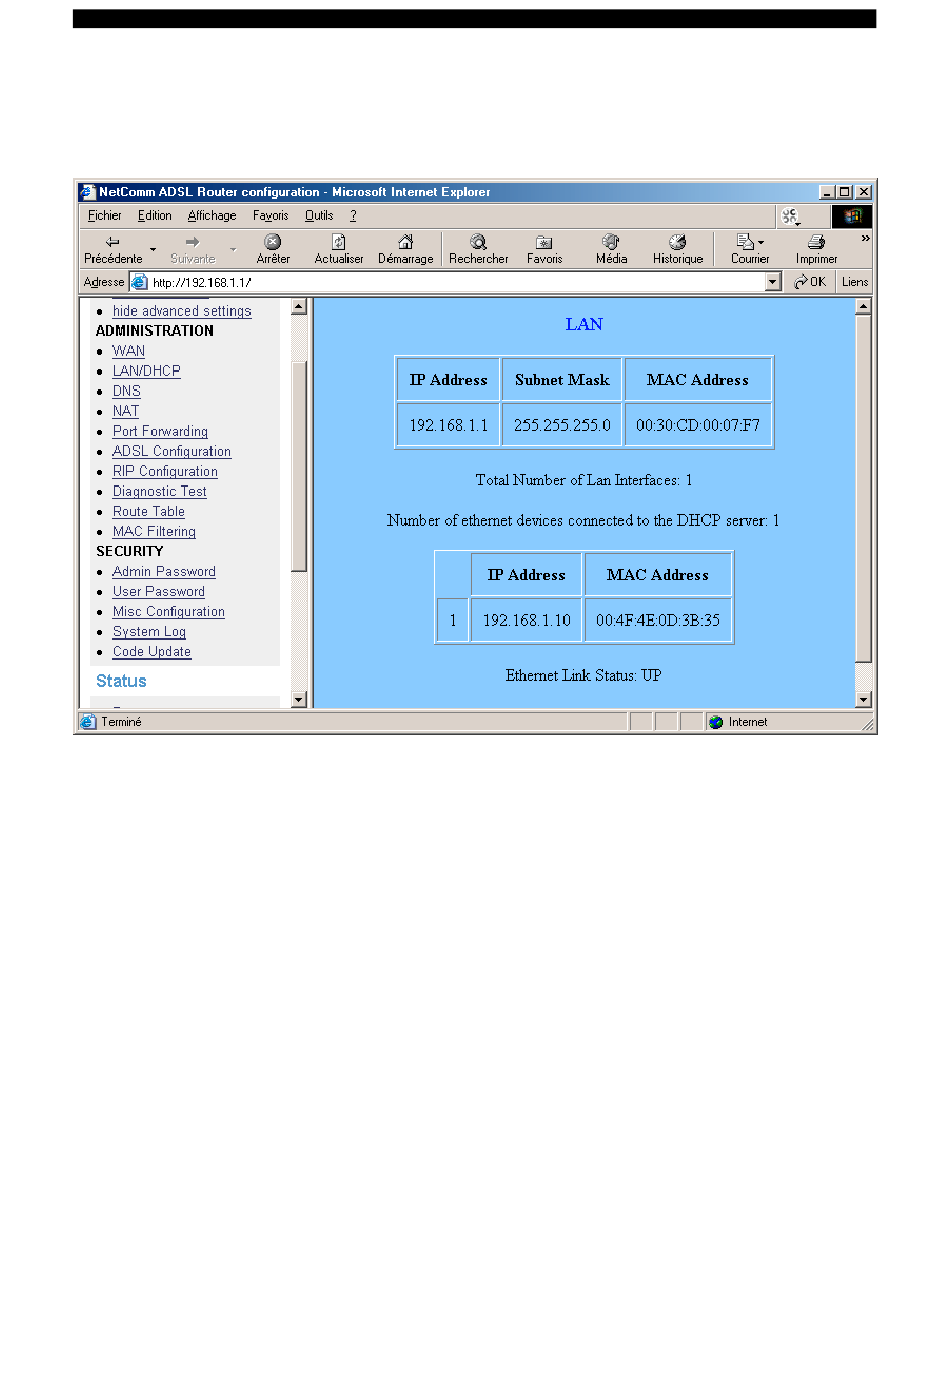Open the Outils menu
The width and height of the screenshot is (950, 1388).
click(x=319, y=216)
